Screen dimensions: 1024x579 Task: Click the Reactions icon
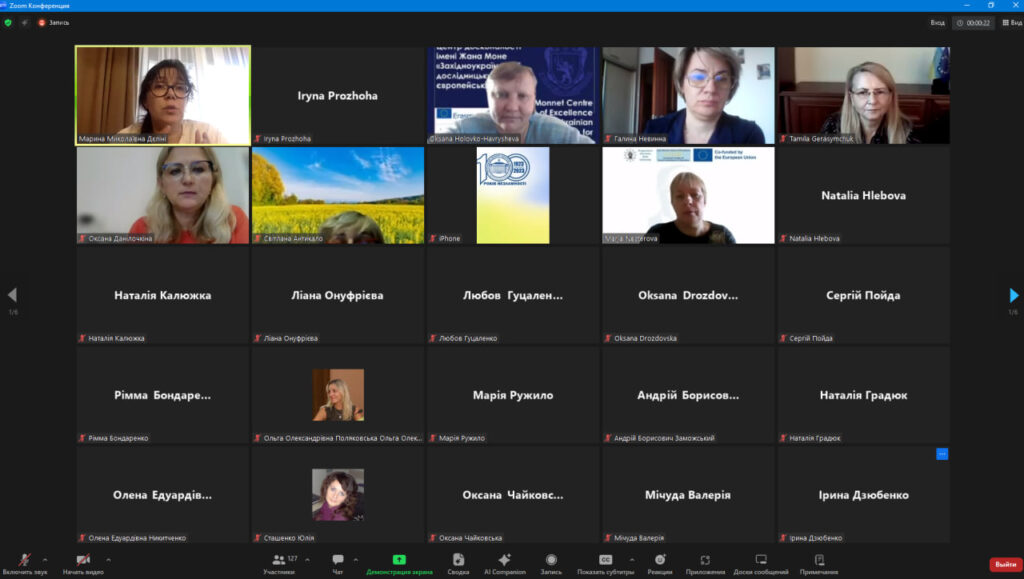(659, 561)
